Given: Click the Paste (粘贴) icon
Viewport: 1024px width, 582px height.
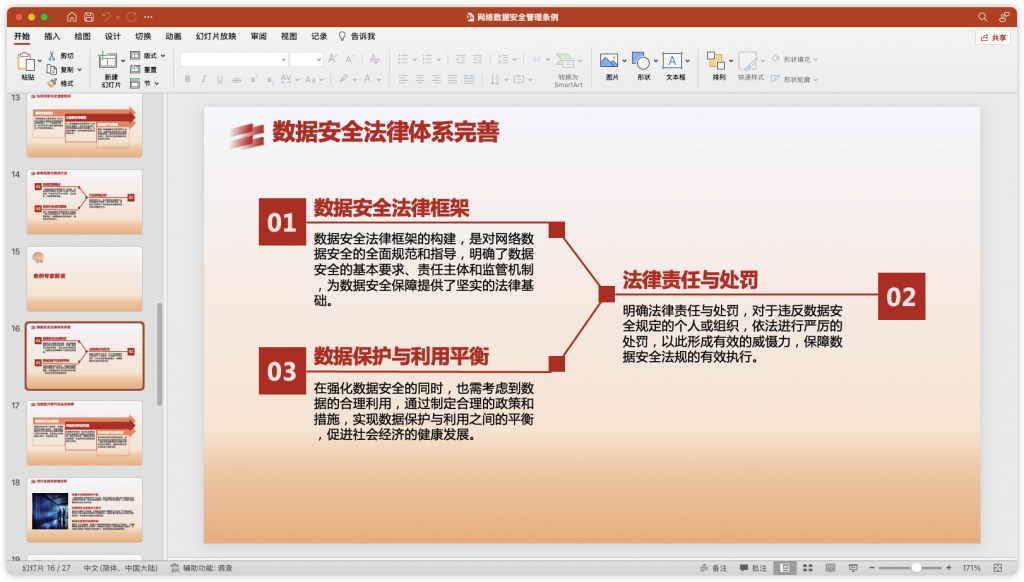Looking at the screenshot, I should (x=27, y=63).
